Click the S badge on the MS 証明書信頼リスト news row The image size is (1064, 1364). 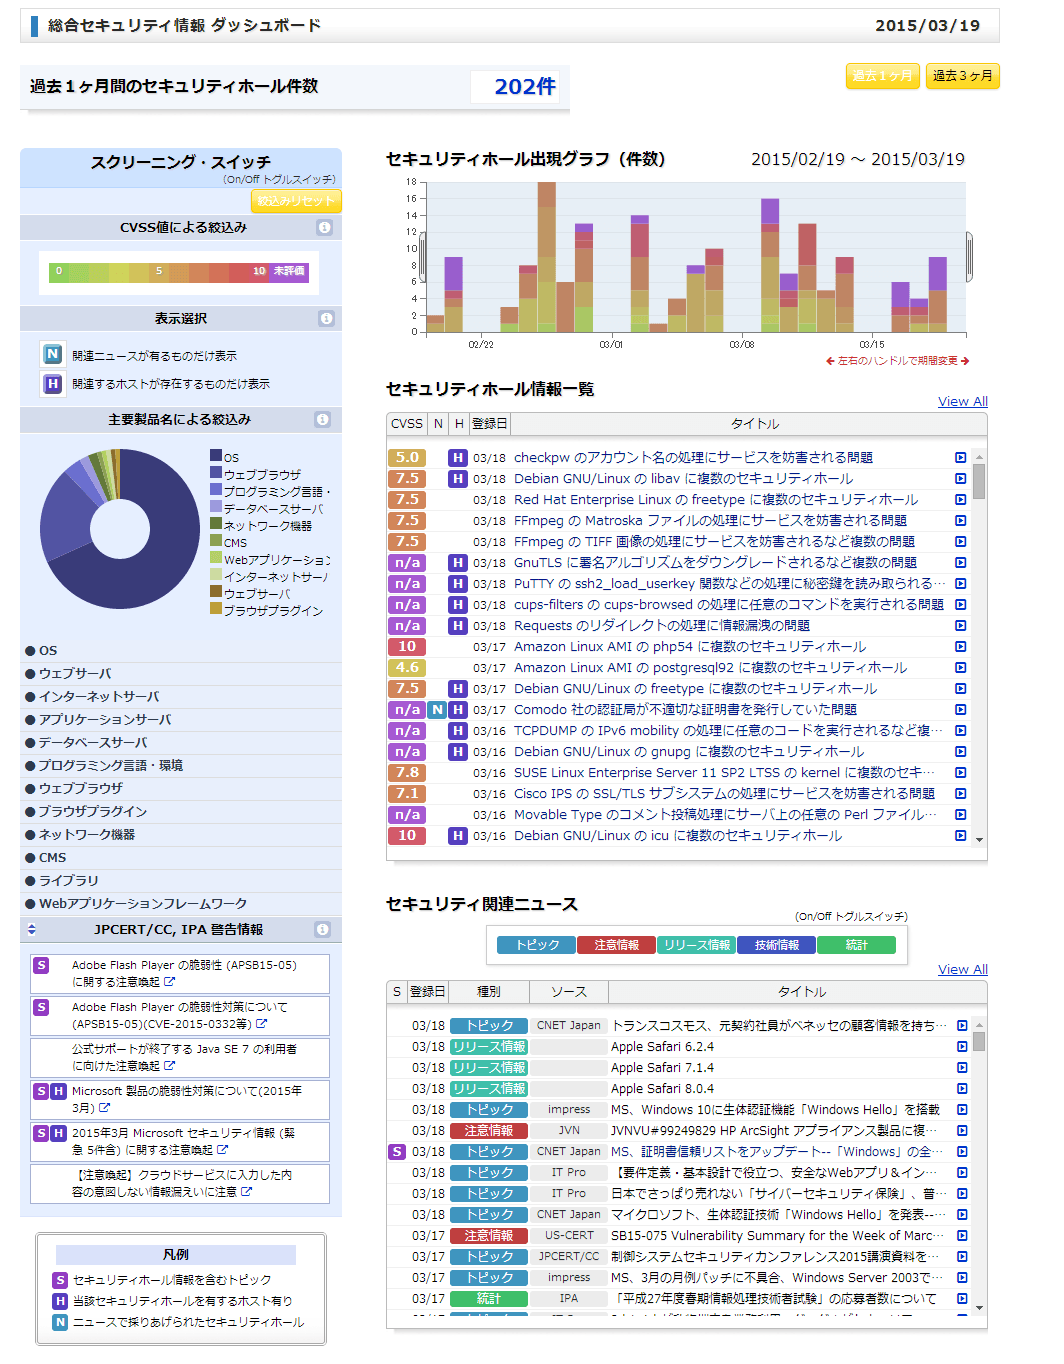(x=397, y=1152)
